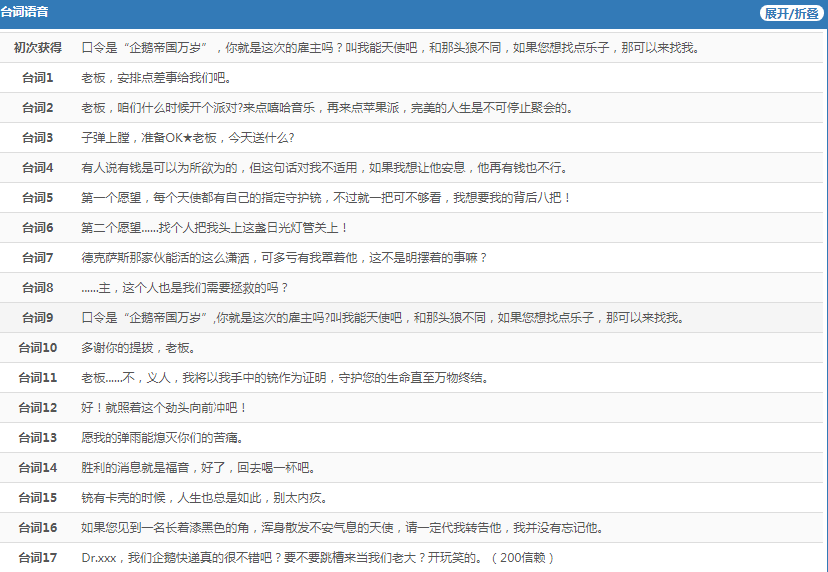The height and width of the screenshot is (572, 828).
Task: Select the 台词11 row label
Action: point(37,378)
